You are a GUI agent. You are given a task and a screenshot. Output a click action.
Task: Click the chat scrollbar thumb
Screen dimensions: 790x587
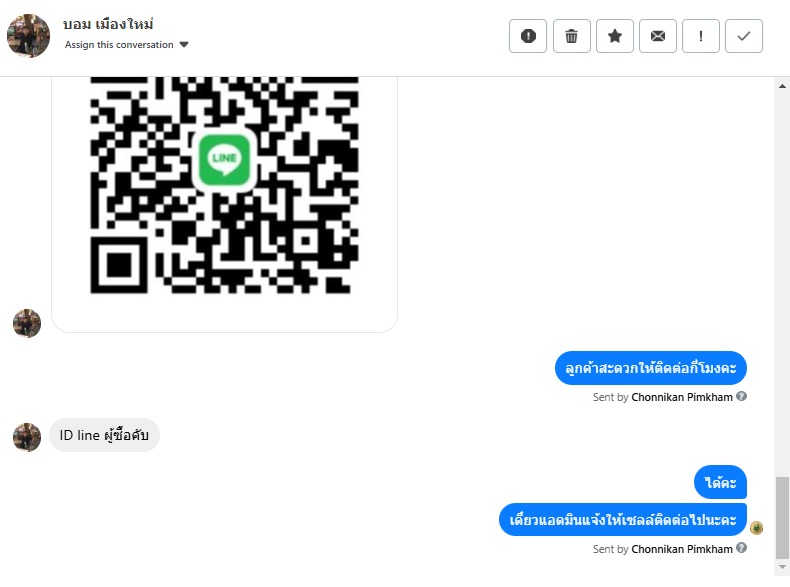click(x=782, y=517)
